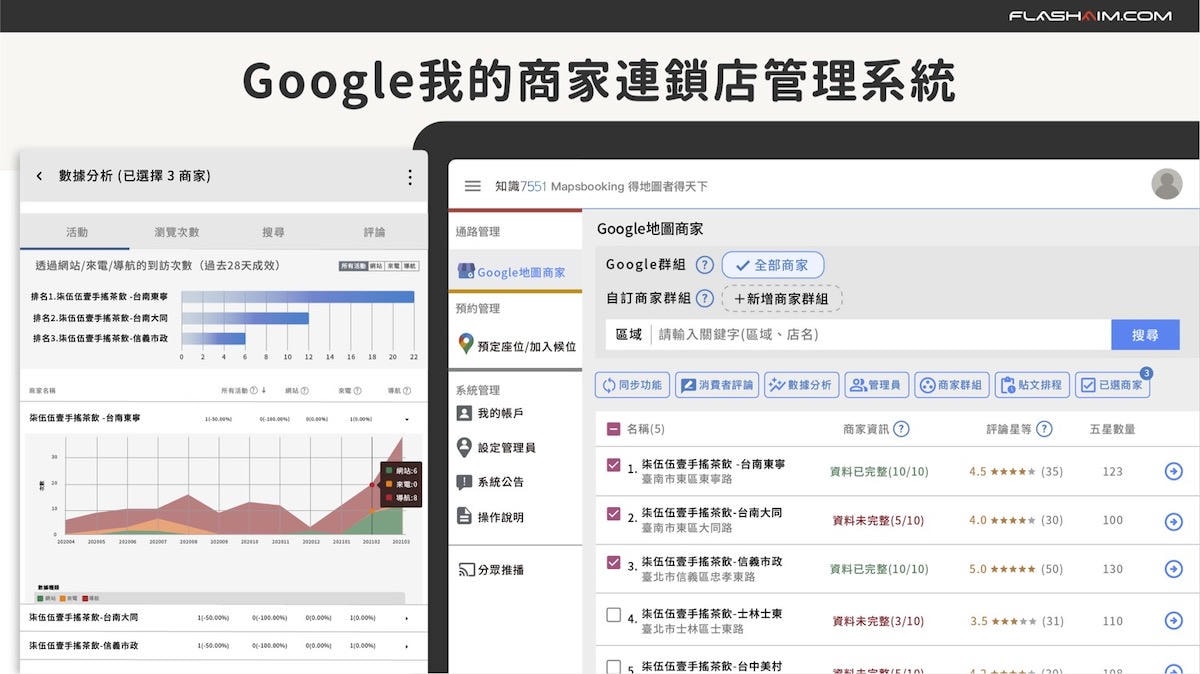Open 商家群組 groups tool

(952, 385)
